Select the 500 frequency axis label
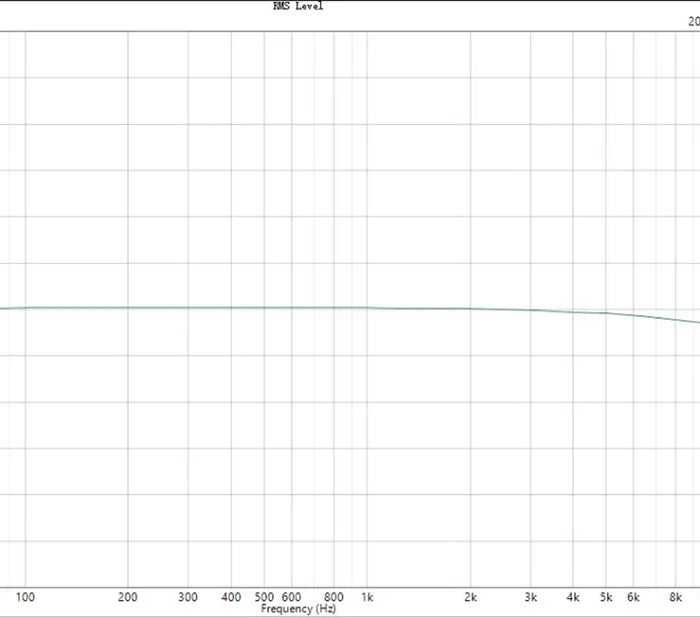 [x=264, y=597]
